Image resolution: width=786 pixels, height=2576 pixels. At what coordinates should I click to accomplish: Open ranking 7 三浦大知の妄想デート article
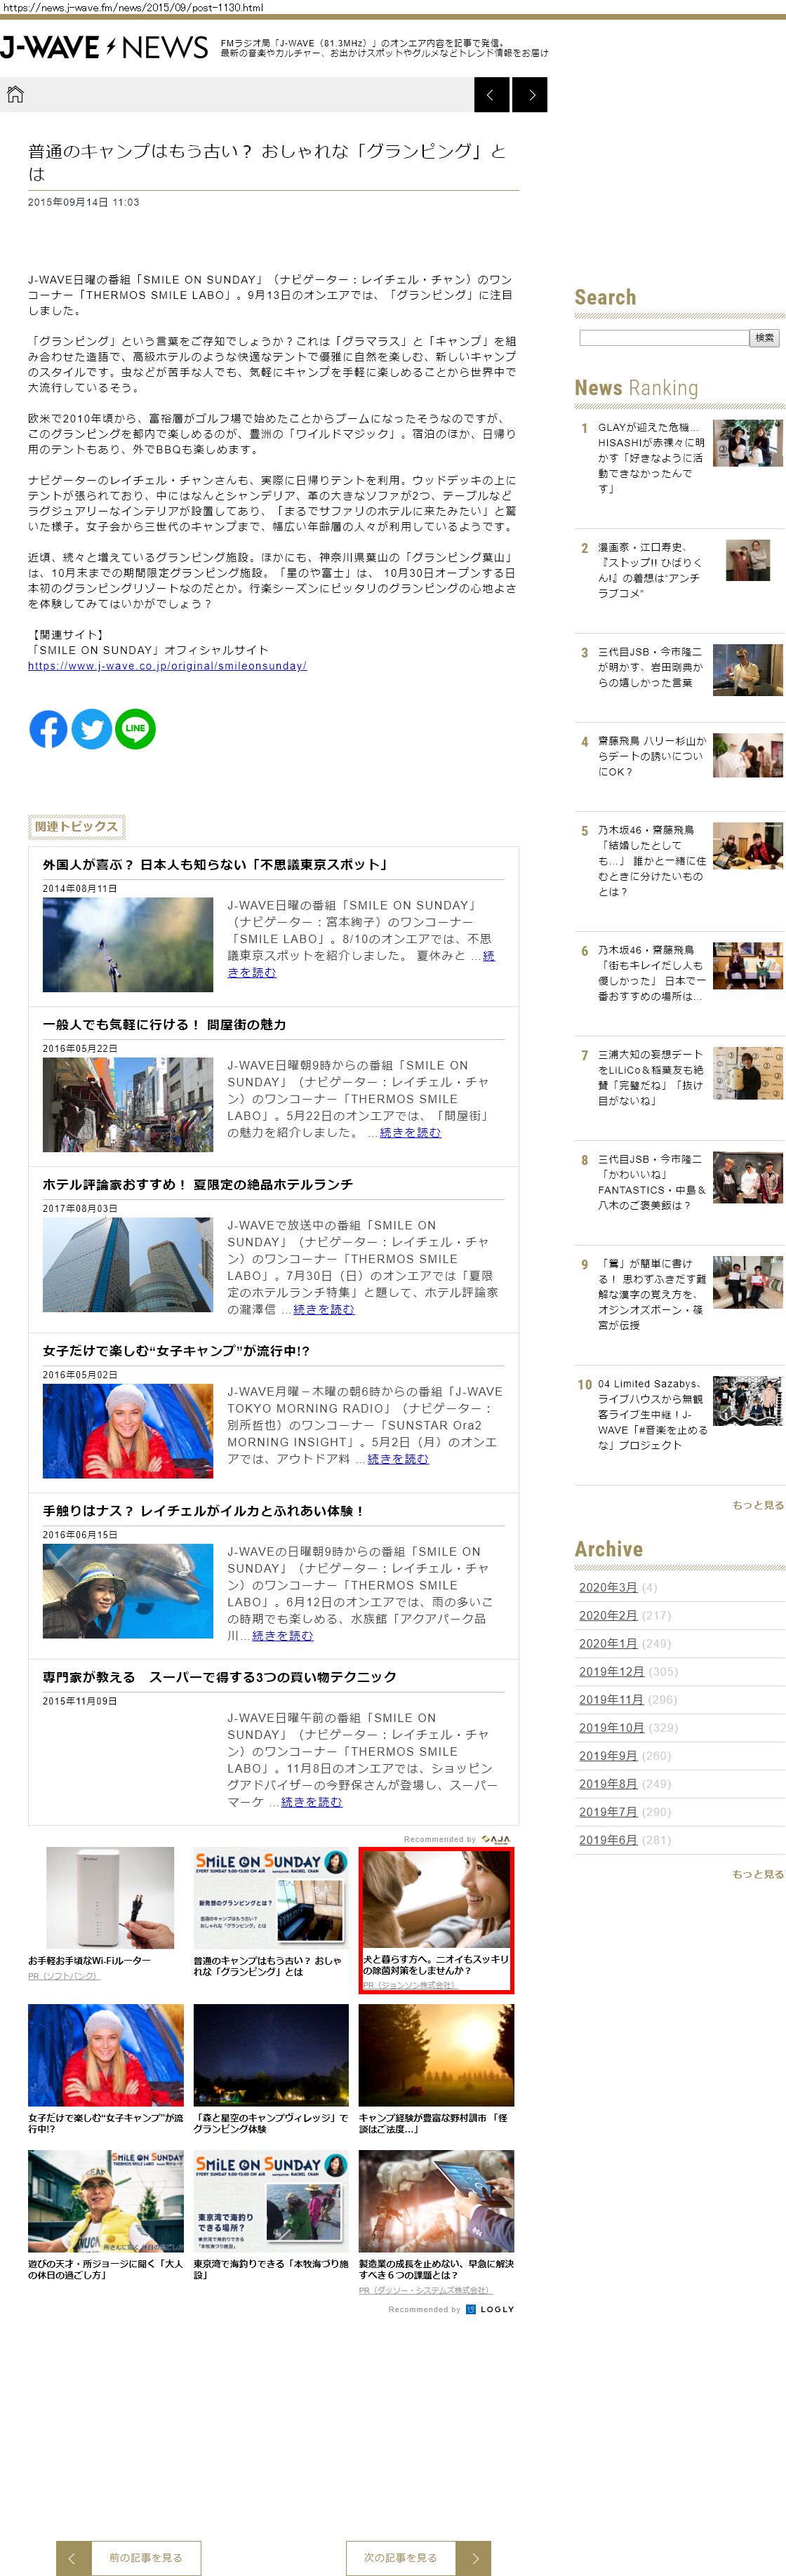pos(651,1078)
